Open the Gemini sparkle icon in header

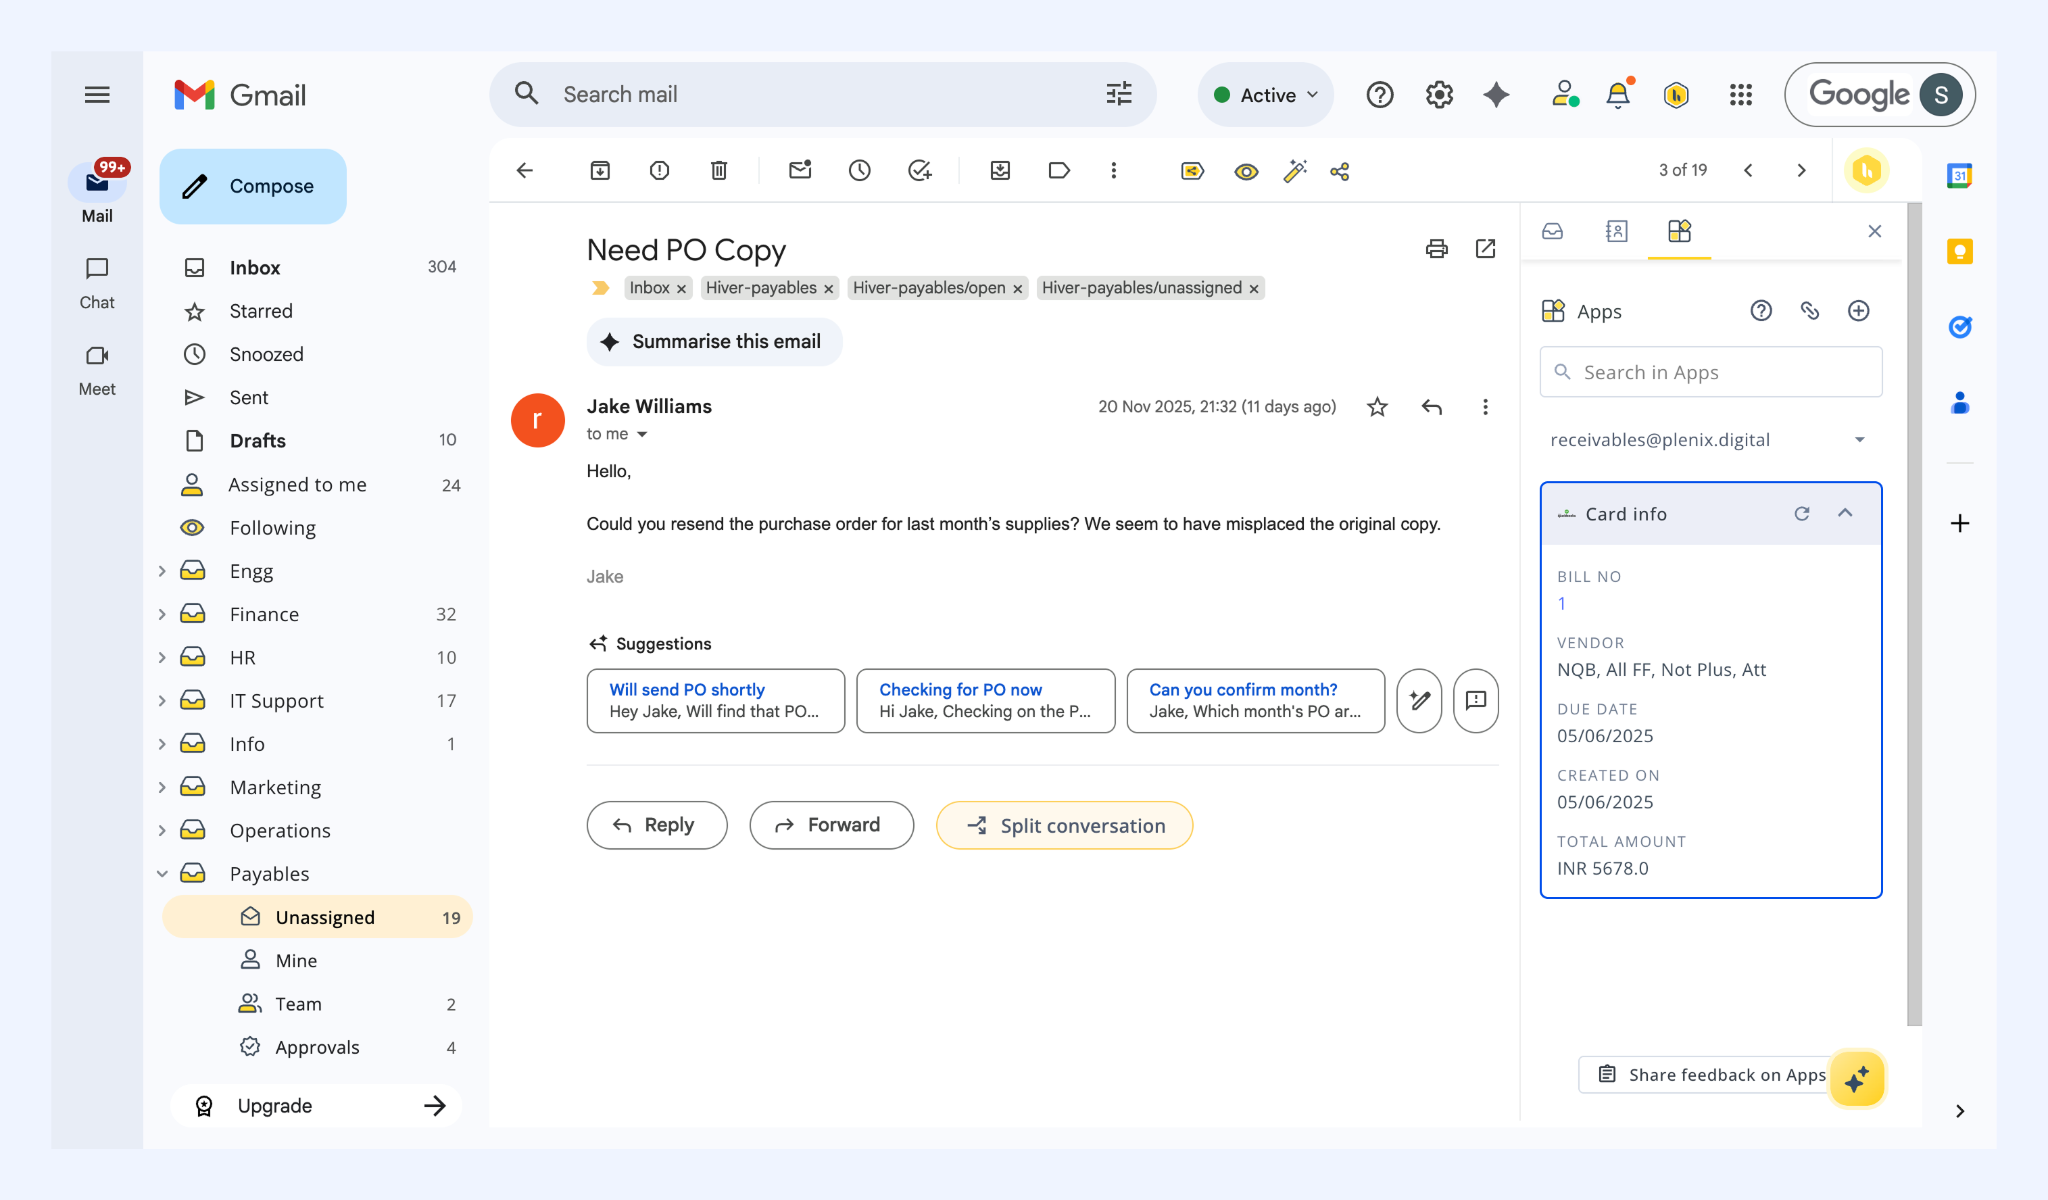click(x=1497, y=95)
